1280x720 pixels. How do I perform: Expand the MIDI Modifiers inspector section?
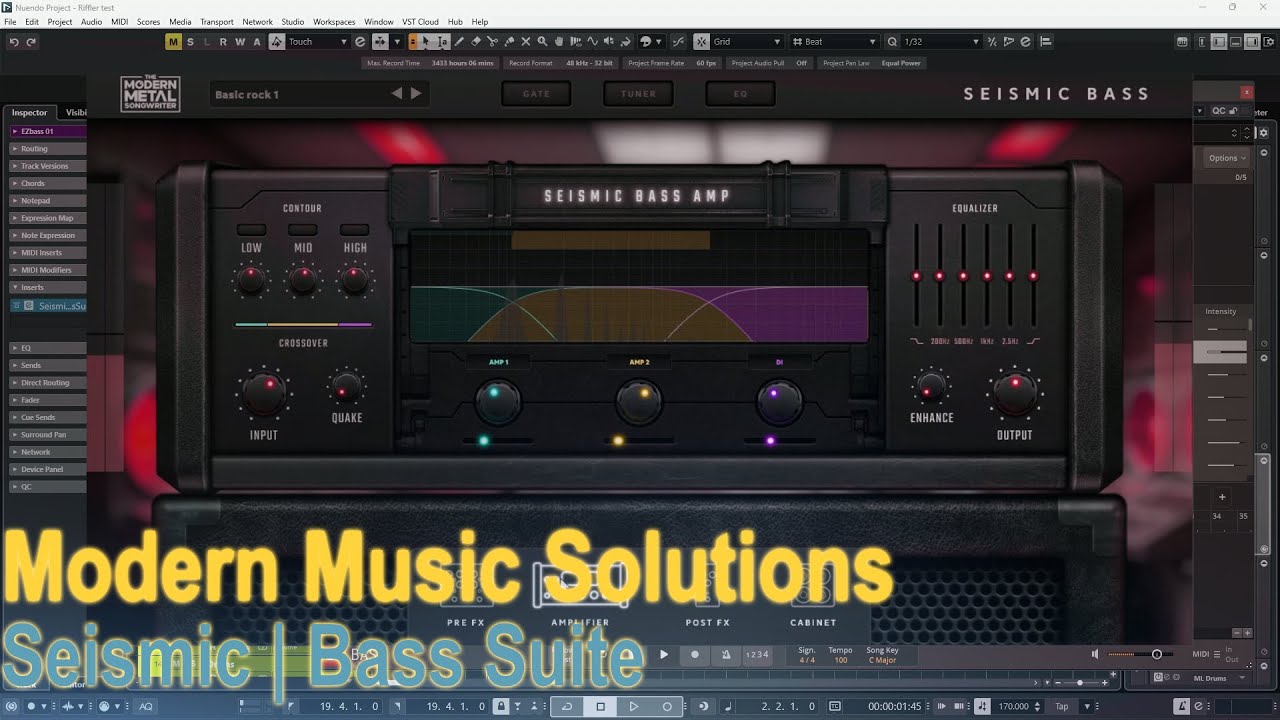(x=47, y=270)
